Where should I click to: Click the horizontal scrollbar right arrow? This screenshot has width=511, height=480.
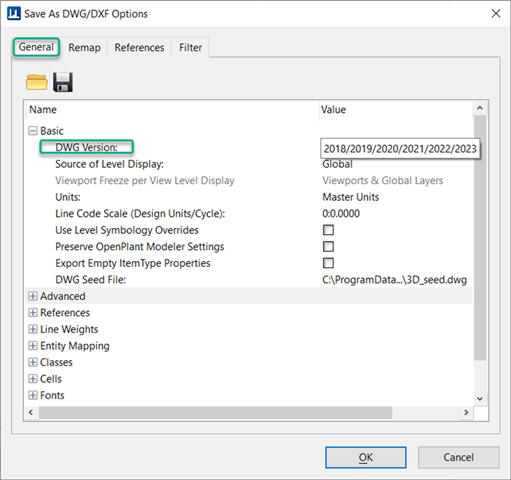coord(466,413)
